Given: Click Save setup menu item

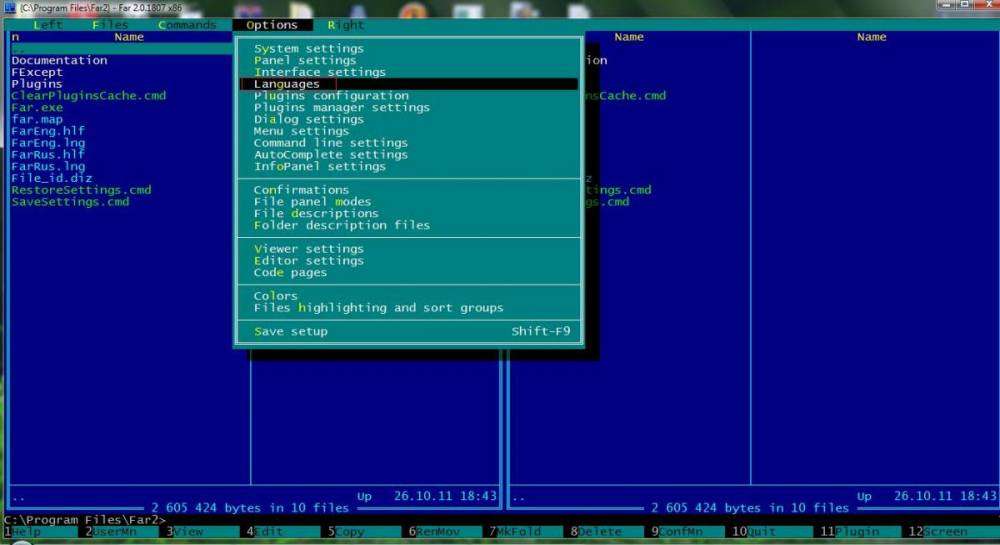Looking at the screenshot, I should (290, 332).
